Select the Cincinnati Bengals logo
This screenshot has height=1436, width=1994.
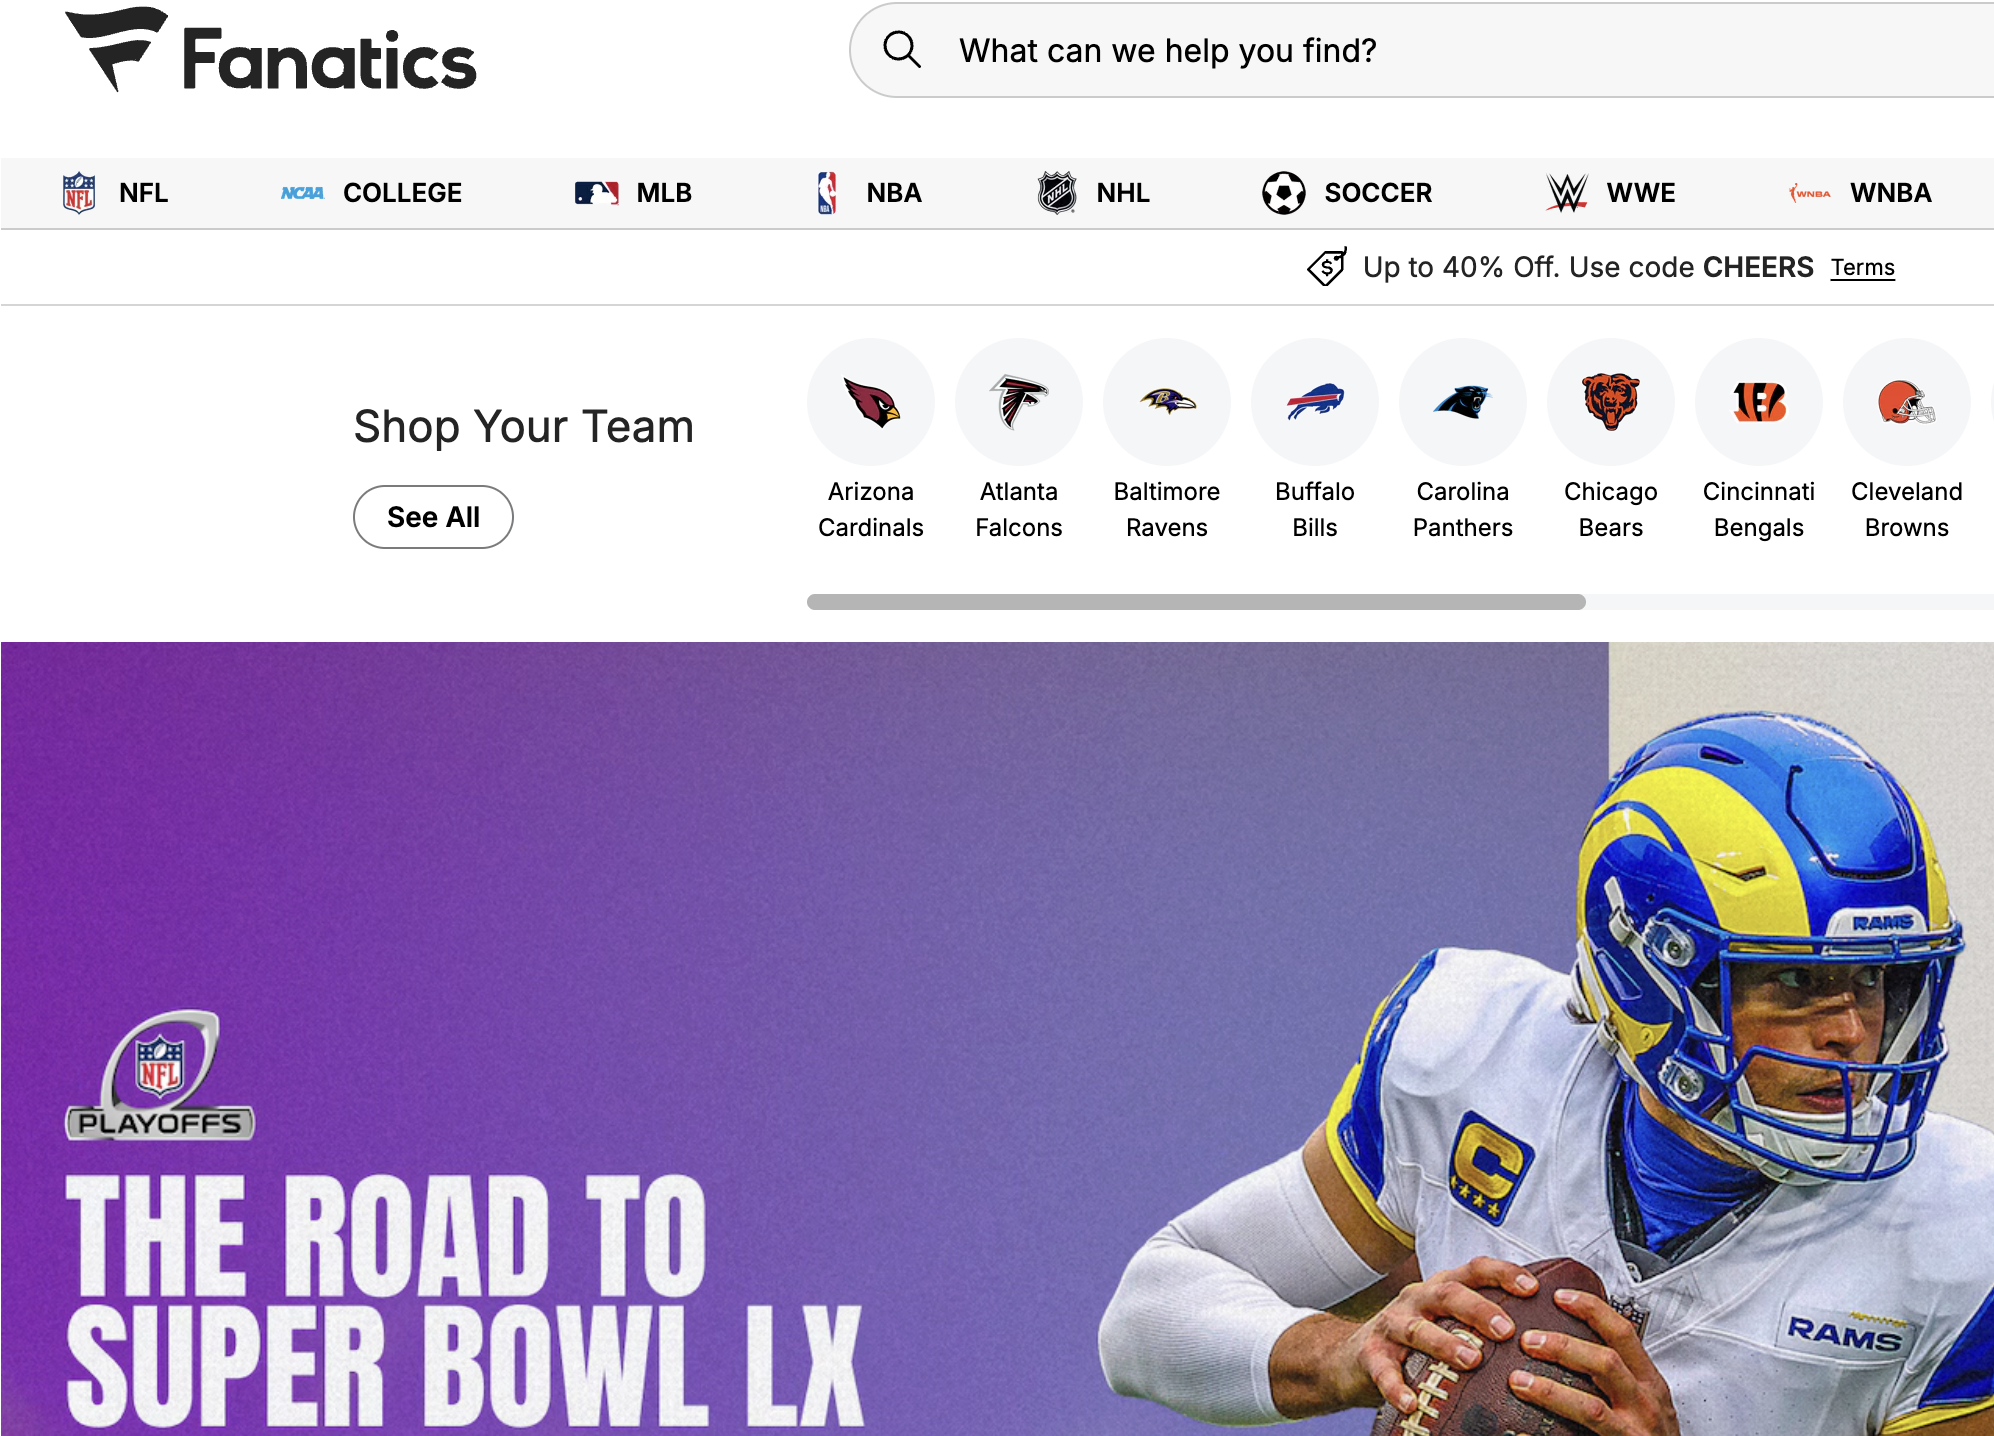pyautogui.click(x=1759, y=402)
